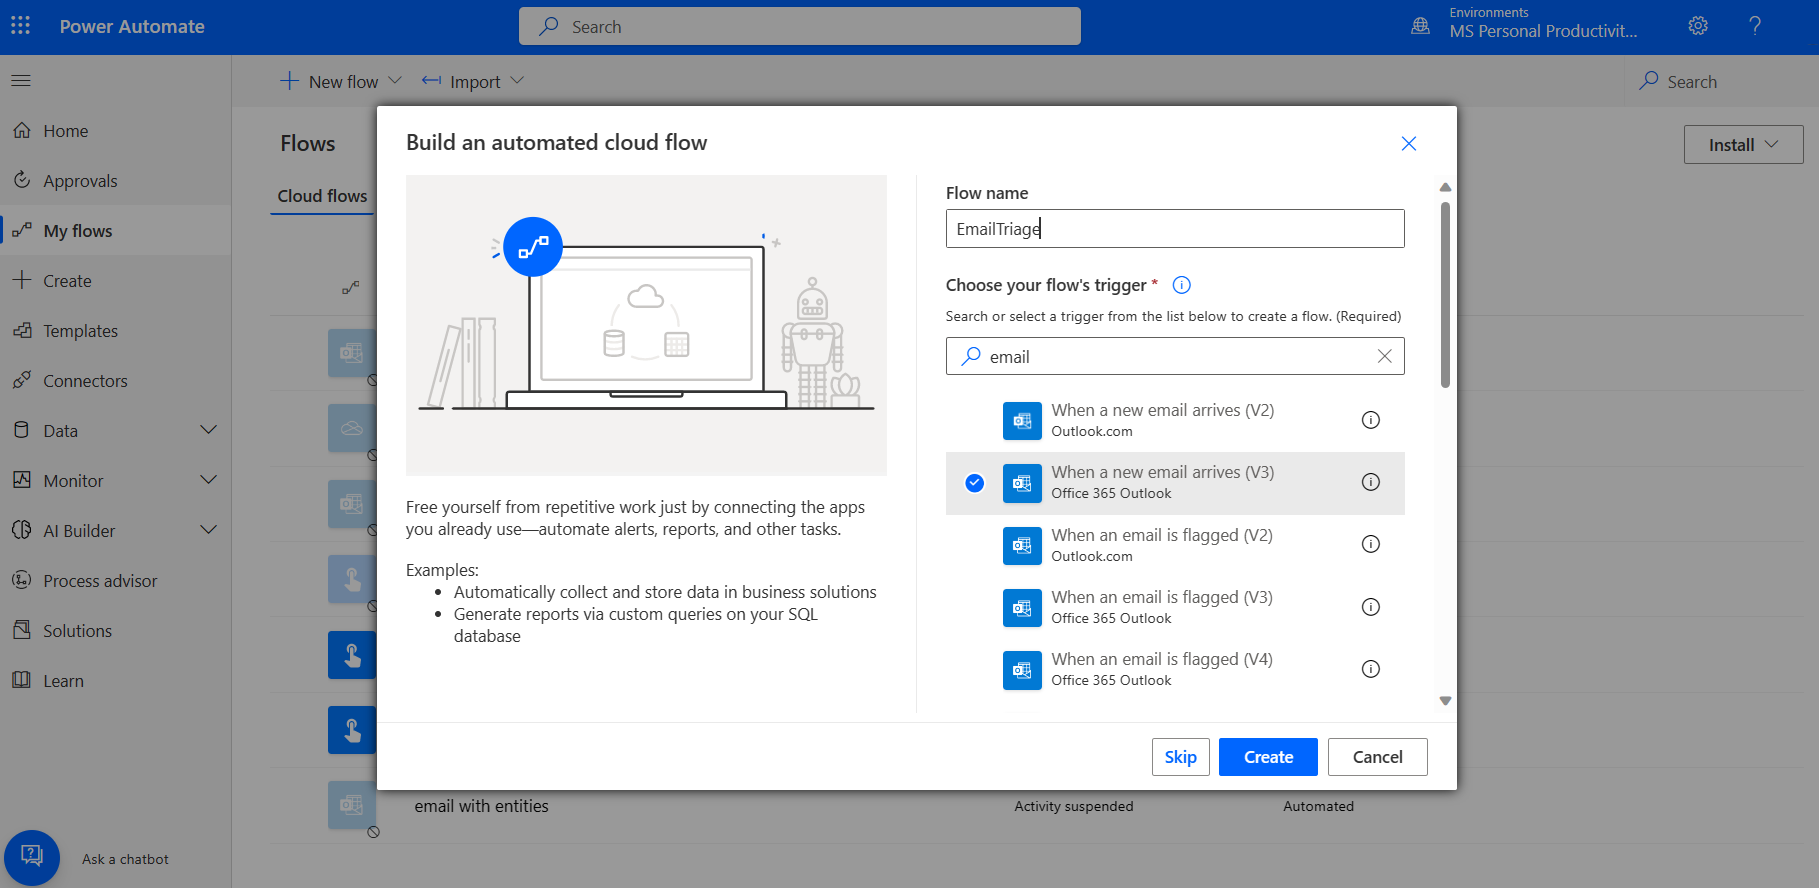
Task: Click the Flow name text field
Action: click(1174, 229)
